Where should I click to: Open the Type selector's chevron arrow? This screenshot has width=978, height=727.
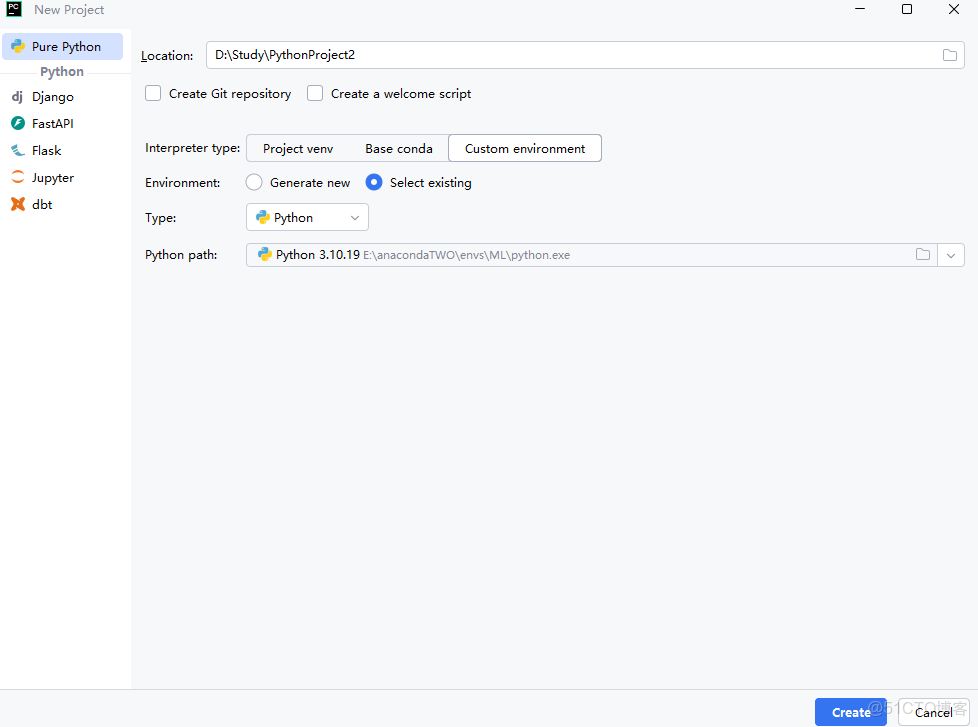pyautogui.click(x=354, y=217)
